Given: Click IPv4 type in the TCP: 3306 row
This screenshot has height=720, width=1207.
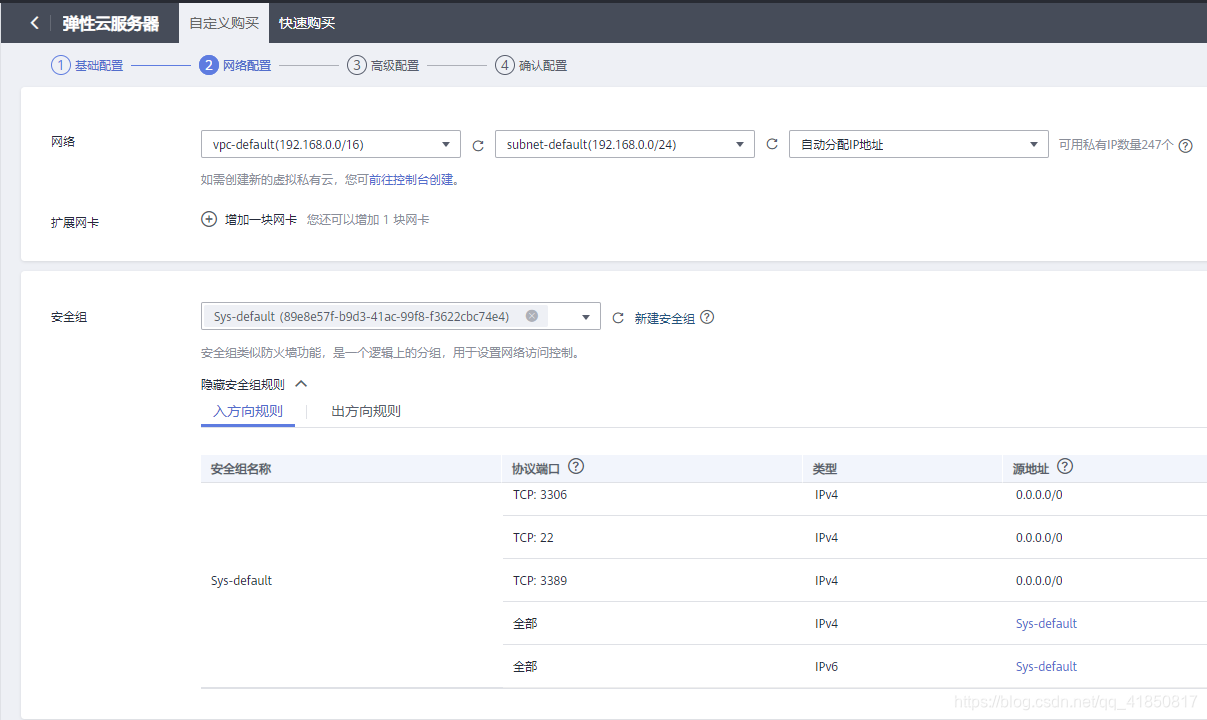Looking at the screenshot, I should tap(826, 494).
